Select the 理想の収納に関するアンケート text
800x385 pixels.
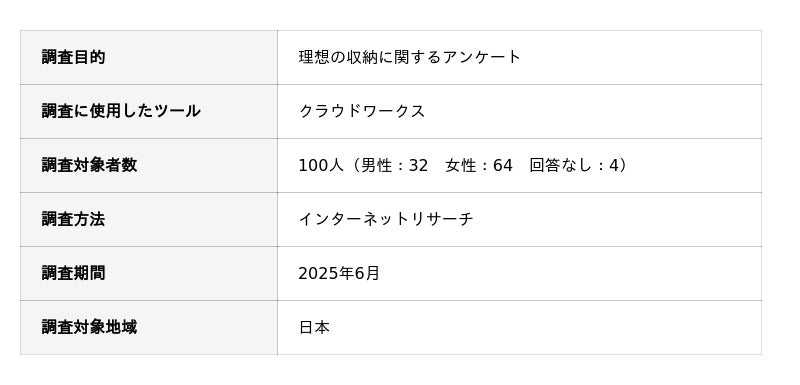[x=410, y=57]
